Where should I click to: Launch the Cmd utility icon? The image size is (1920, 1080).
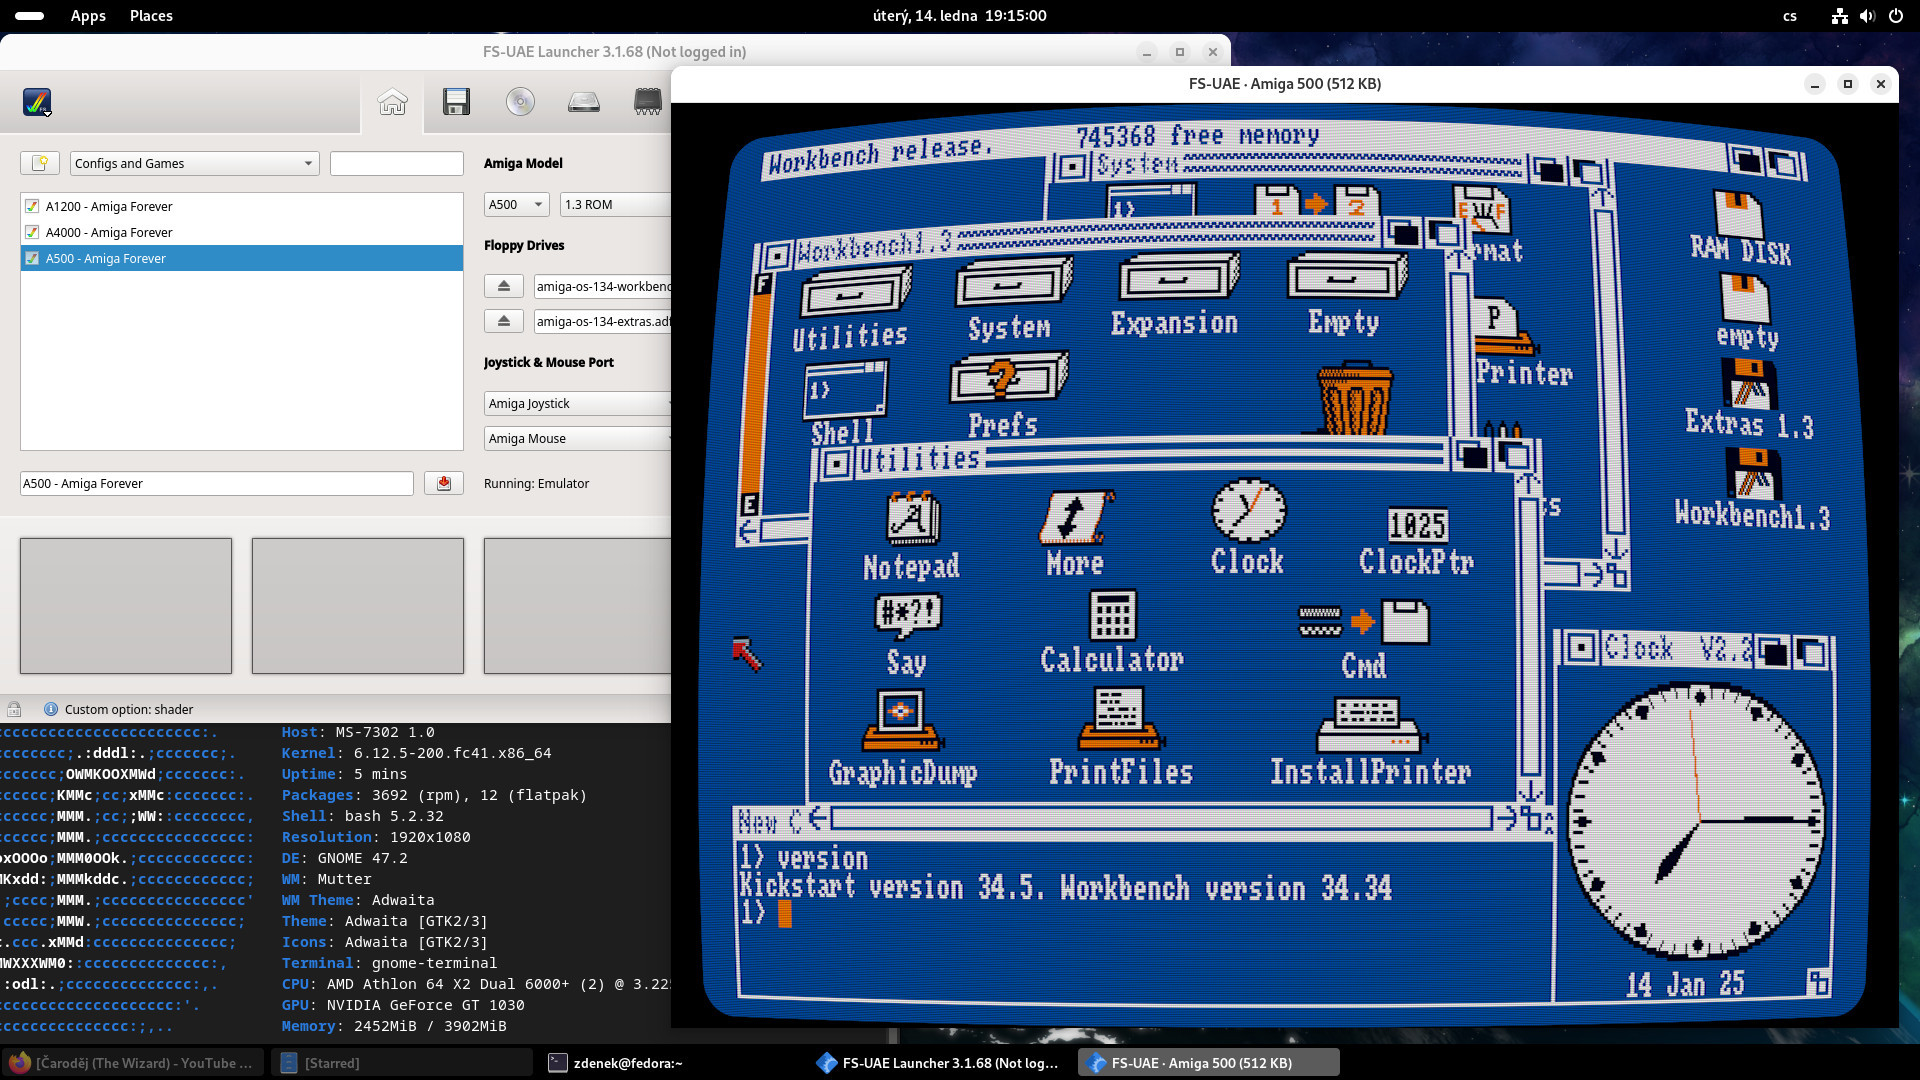point(1363,621)
